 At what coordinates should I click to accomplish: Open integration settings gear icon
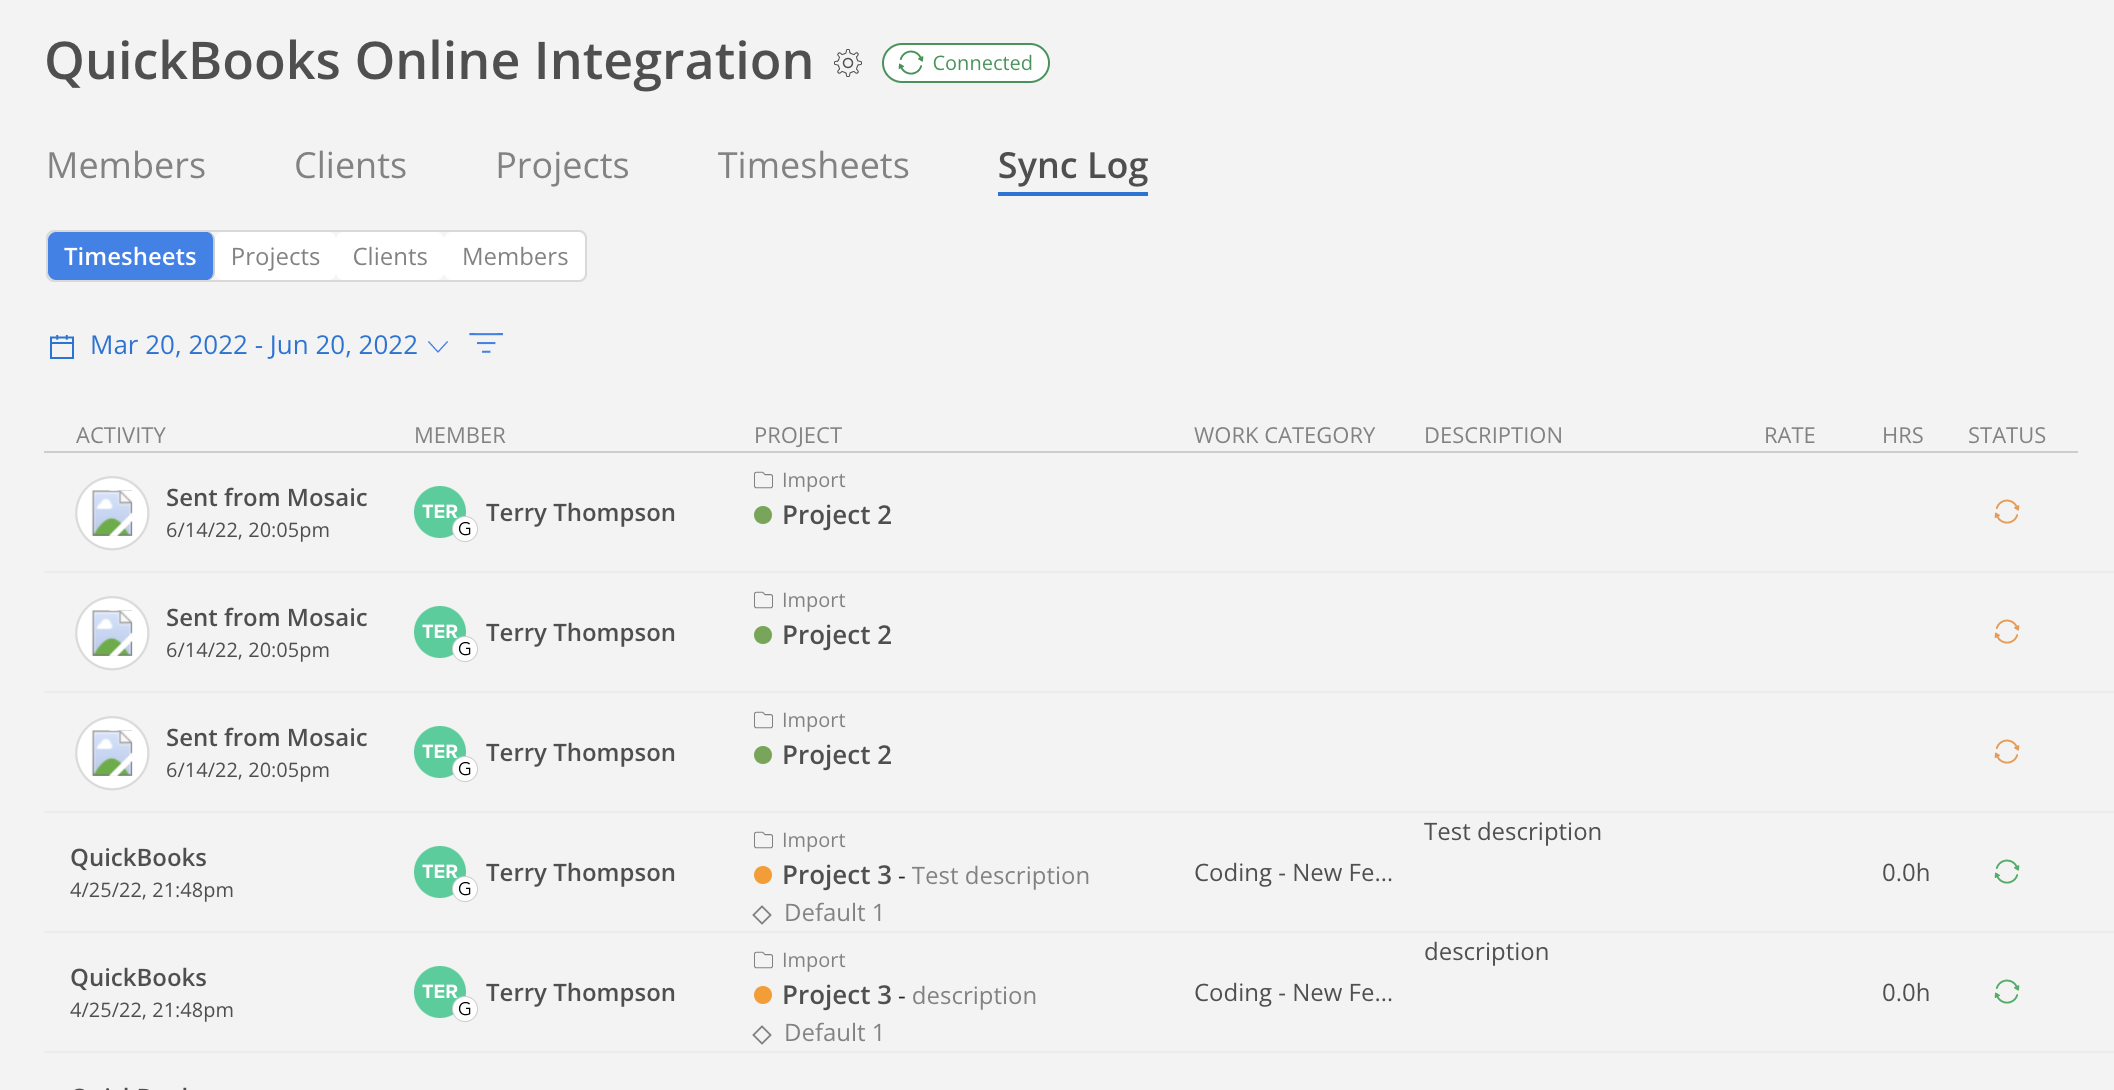848,63
